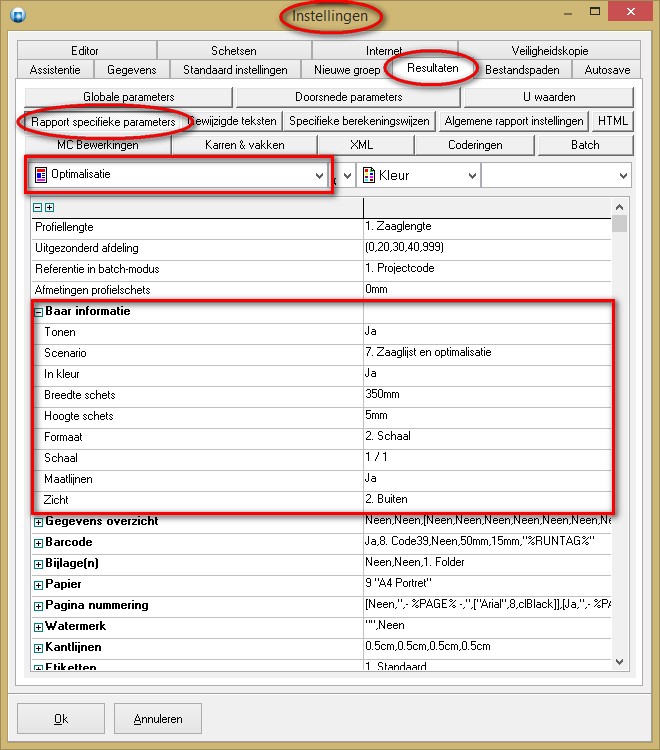Image resolution: width=660 pixels, height=750 pixels.
Task: Click '1. Projectcode' value
Action: [400, 268]
